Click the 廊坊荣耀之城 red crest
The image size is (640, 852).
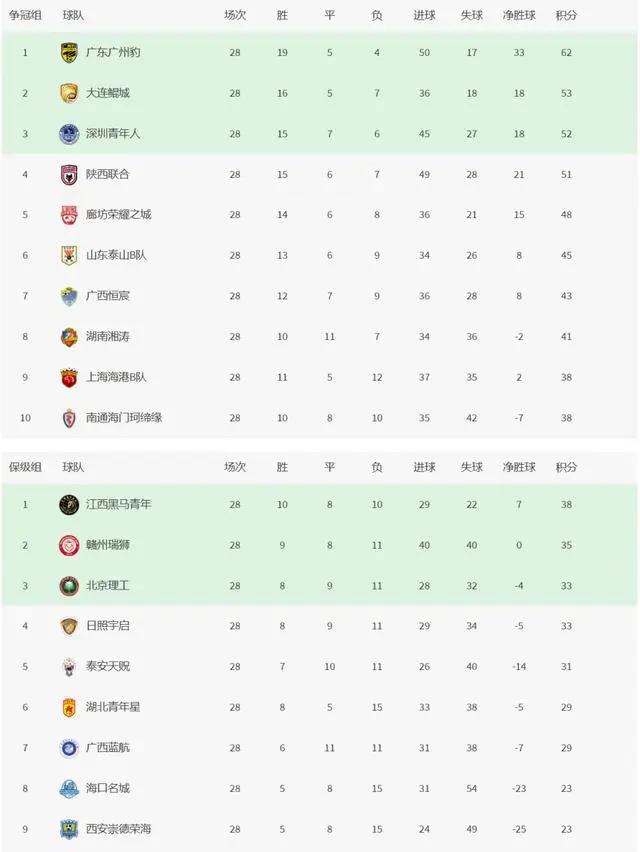[x=69, y=215]
